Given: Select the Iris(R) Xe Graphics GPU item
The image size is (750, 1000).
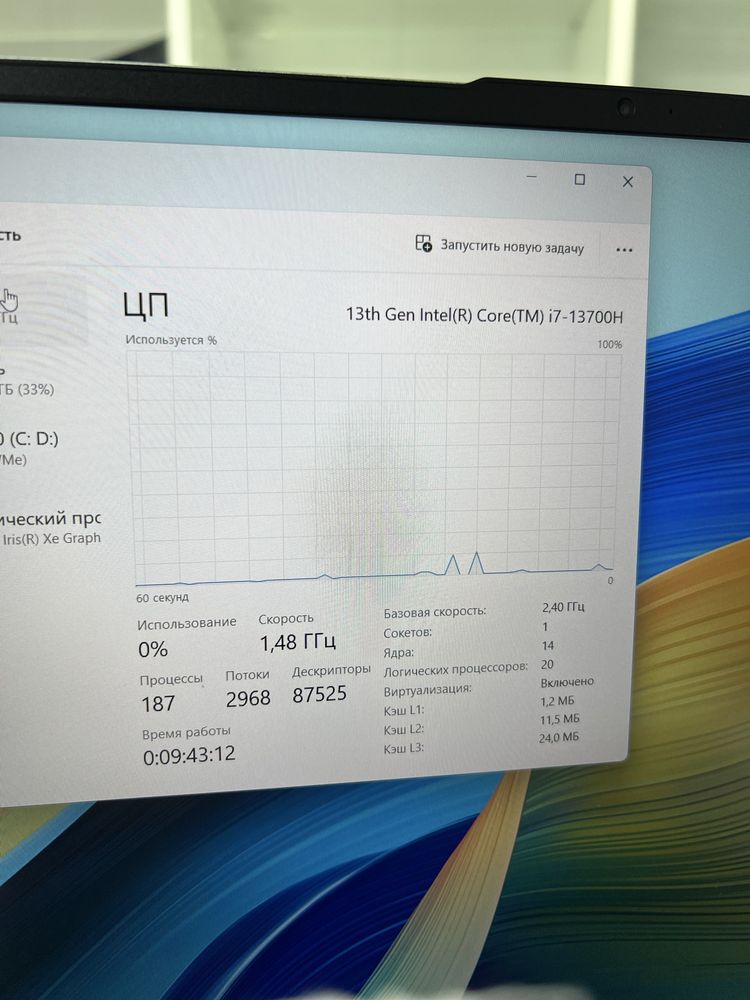Looking at the screenshot, I should [51, 528].
